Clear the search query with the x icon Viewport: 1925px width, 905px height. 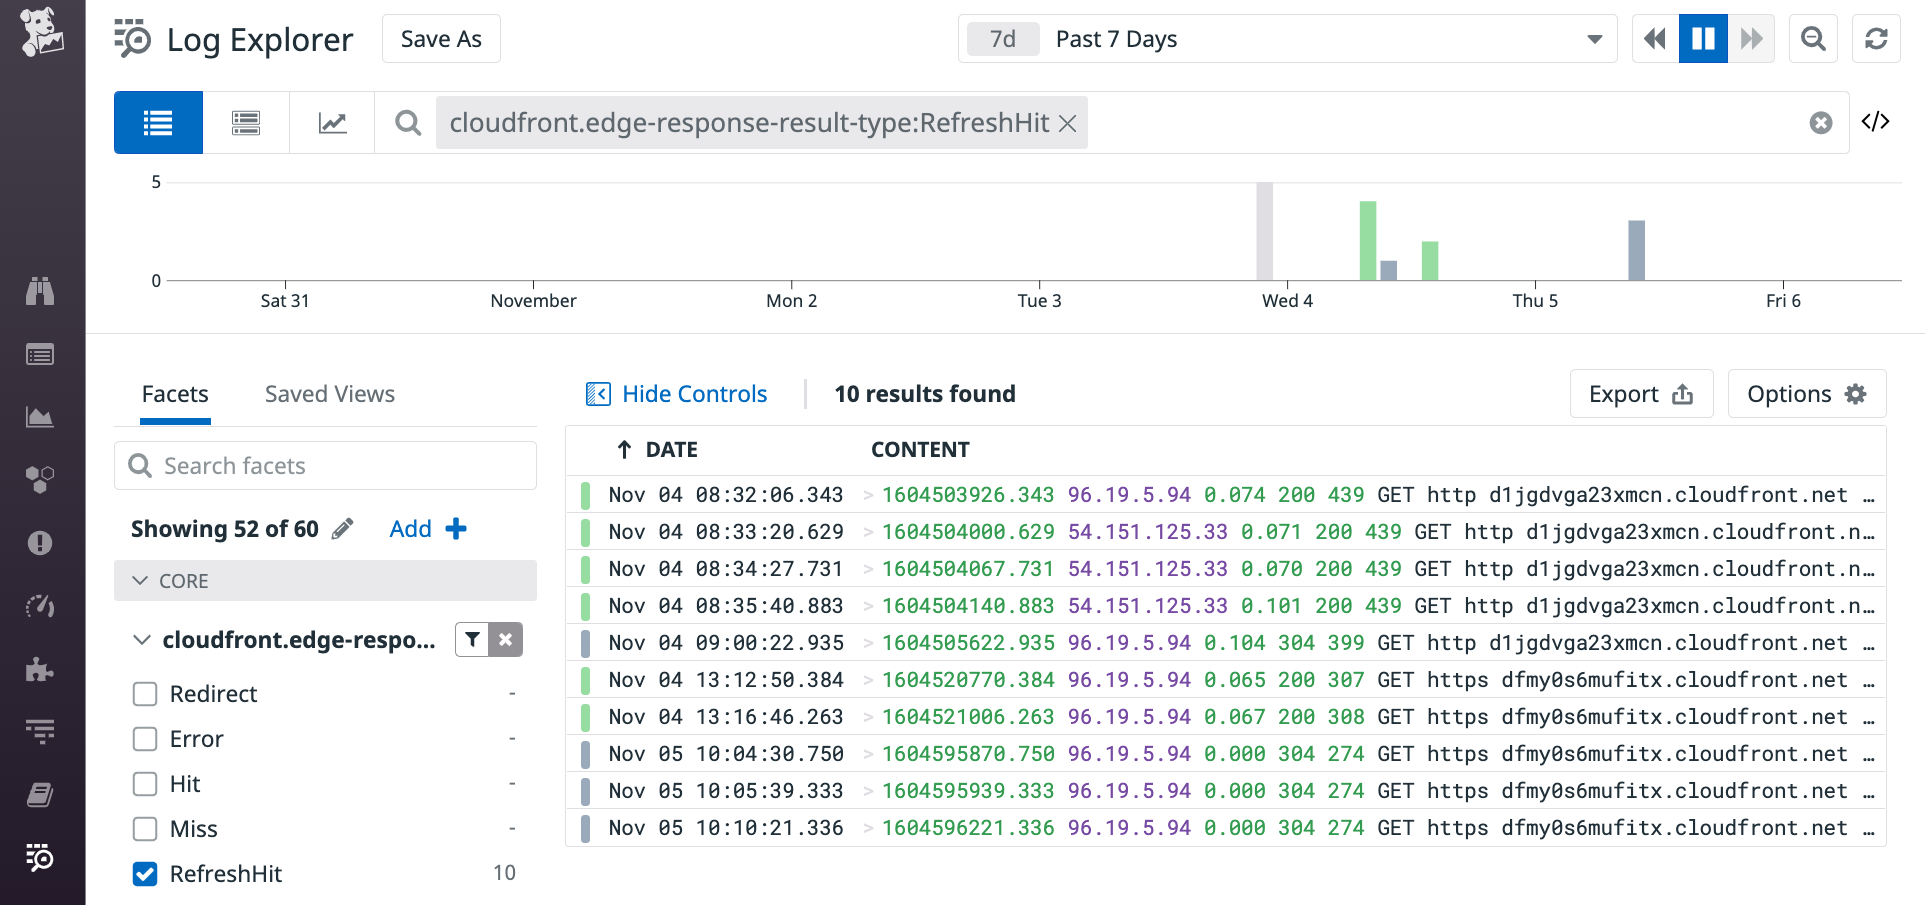[1821, 122]
